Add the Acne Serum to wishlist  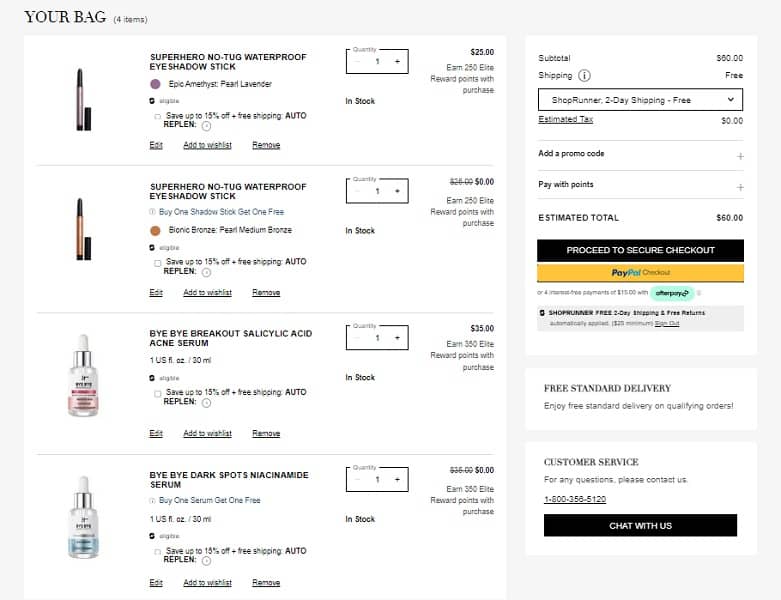pos(207,434)
